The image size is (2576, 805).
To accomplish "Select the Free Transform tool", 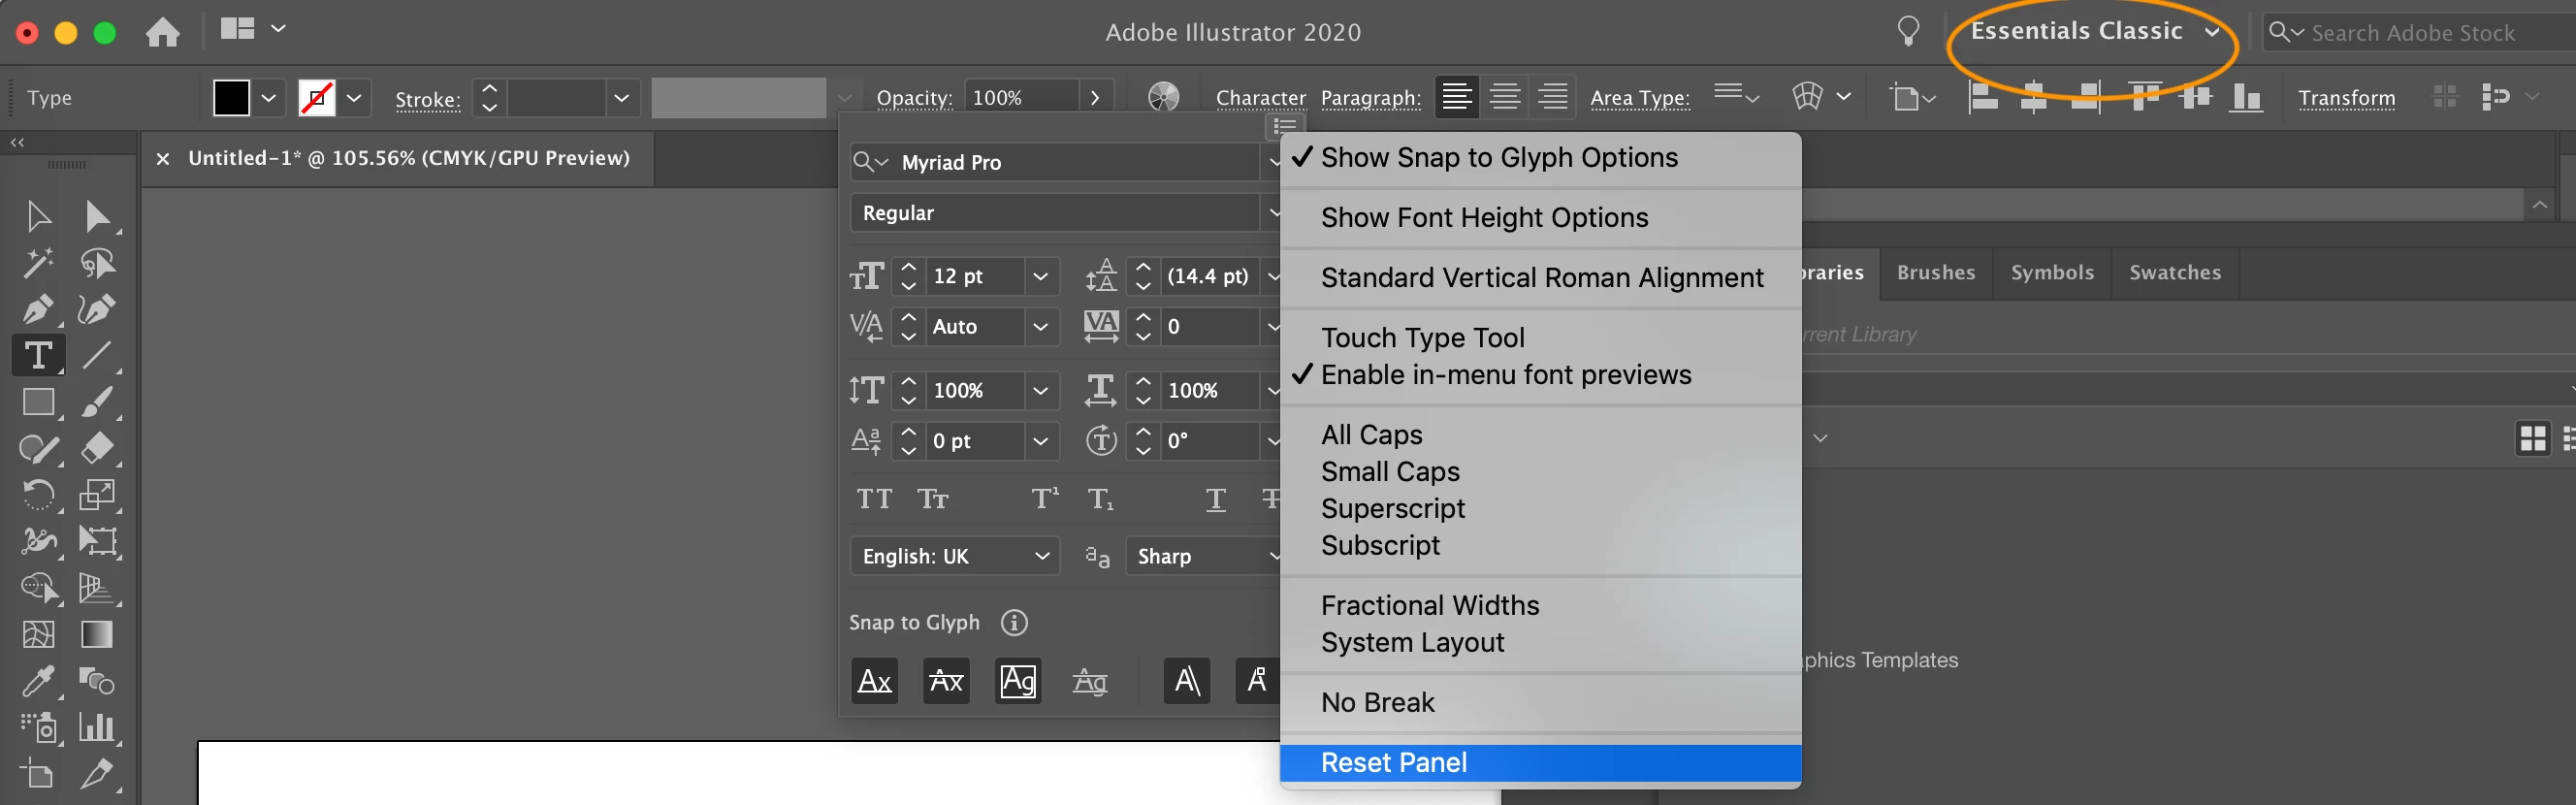I will click(x=97, y=541).
